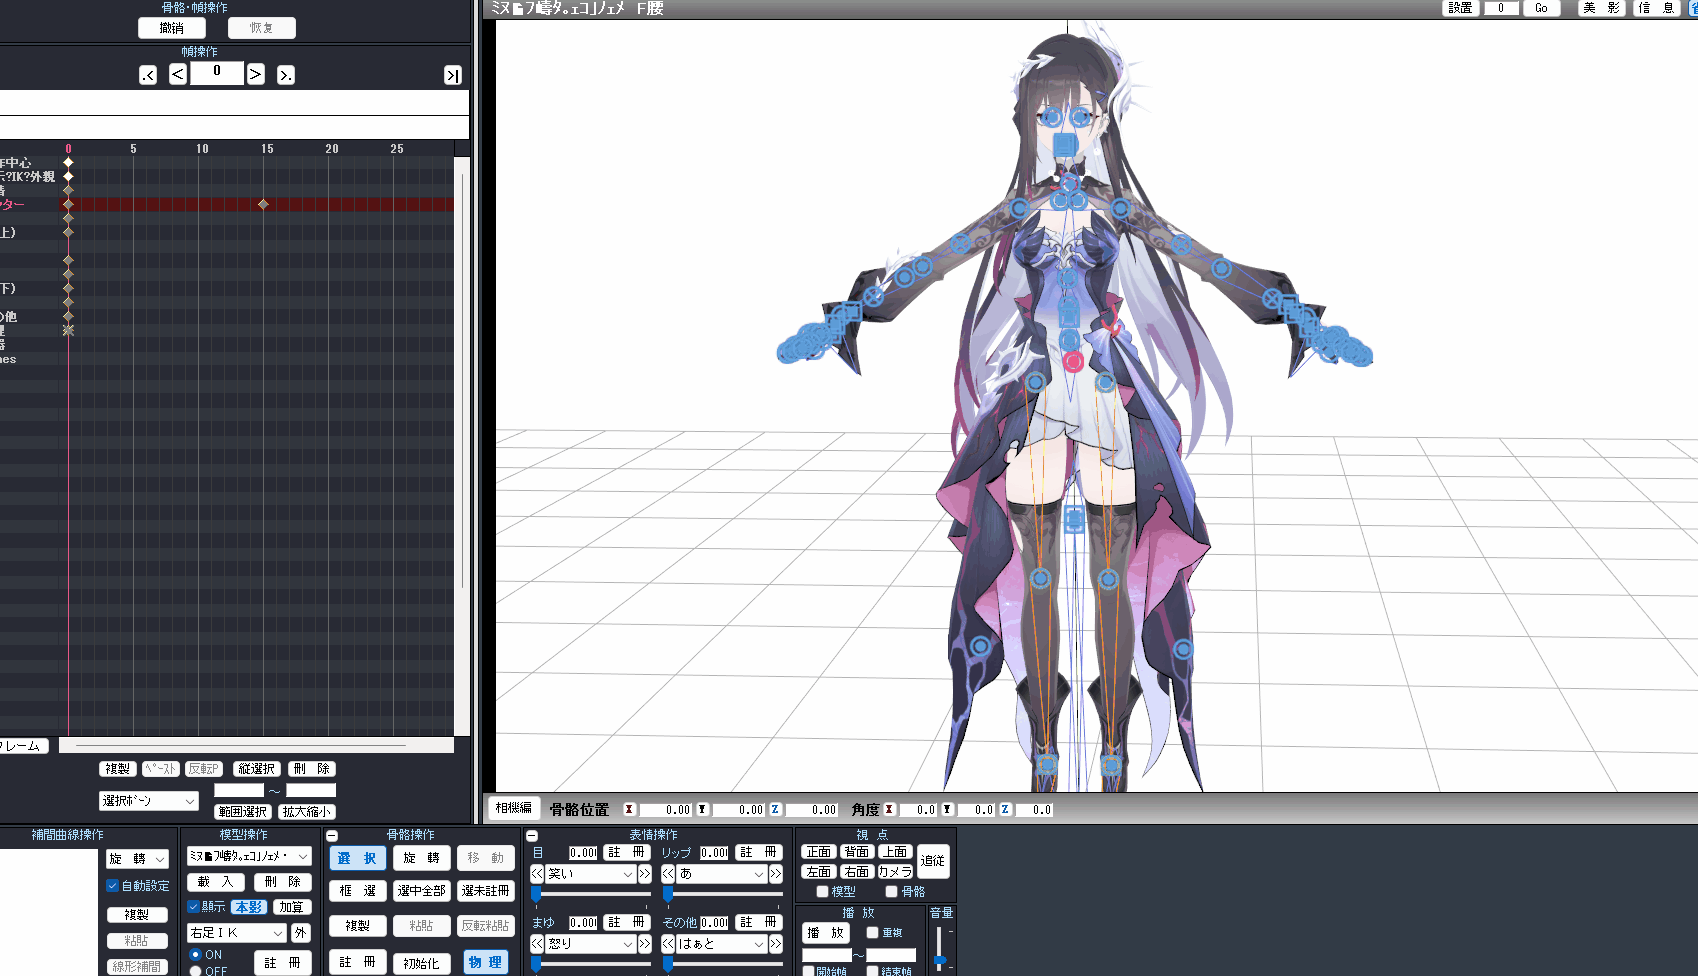Select the 加算 blend mode button

pyautogui.click(x=292, y=907)
